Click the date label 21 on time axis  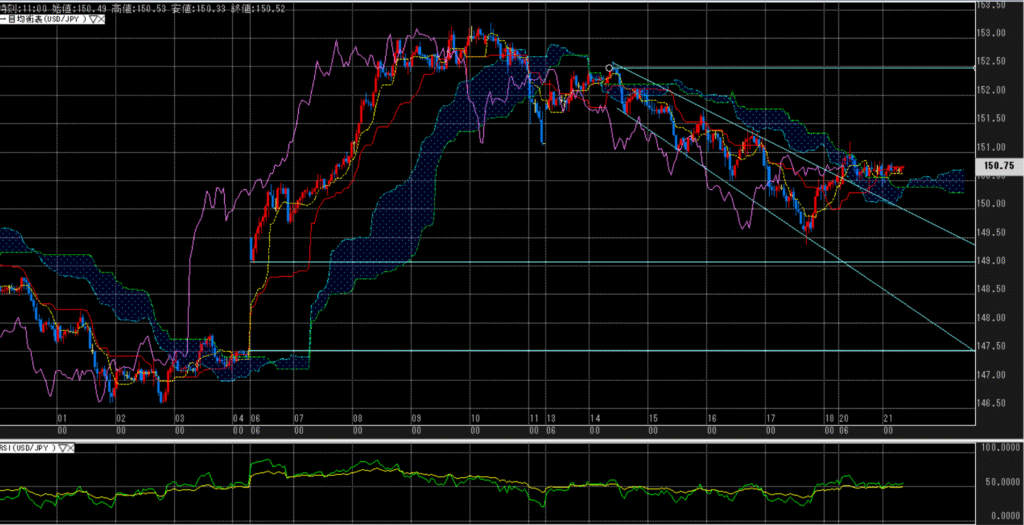click(888, 418)
